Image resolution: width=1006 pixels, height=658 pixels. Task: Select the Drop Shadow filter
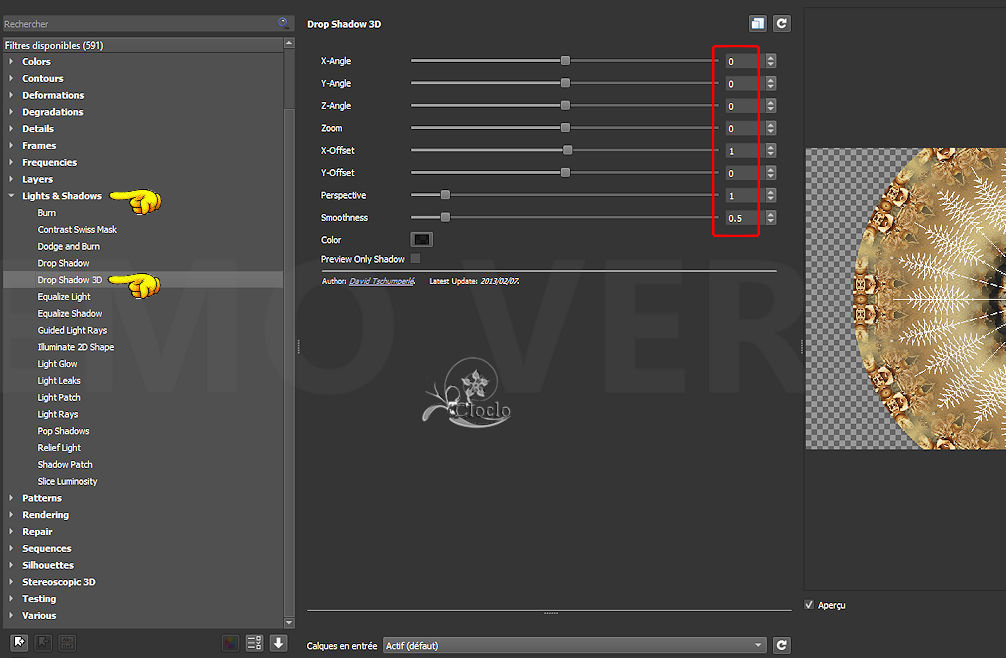[63, 263]
